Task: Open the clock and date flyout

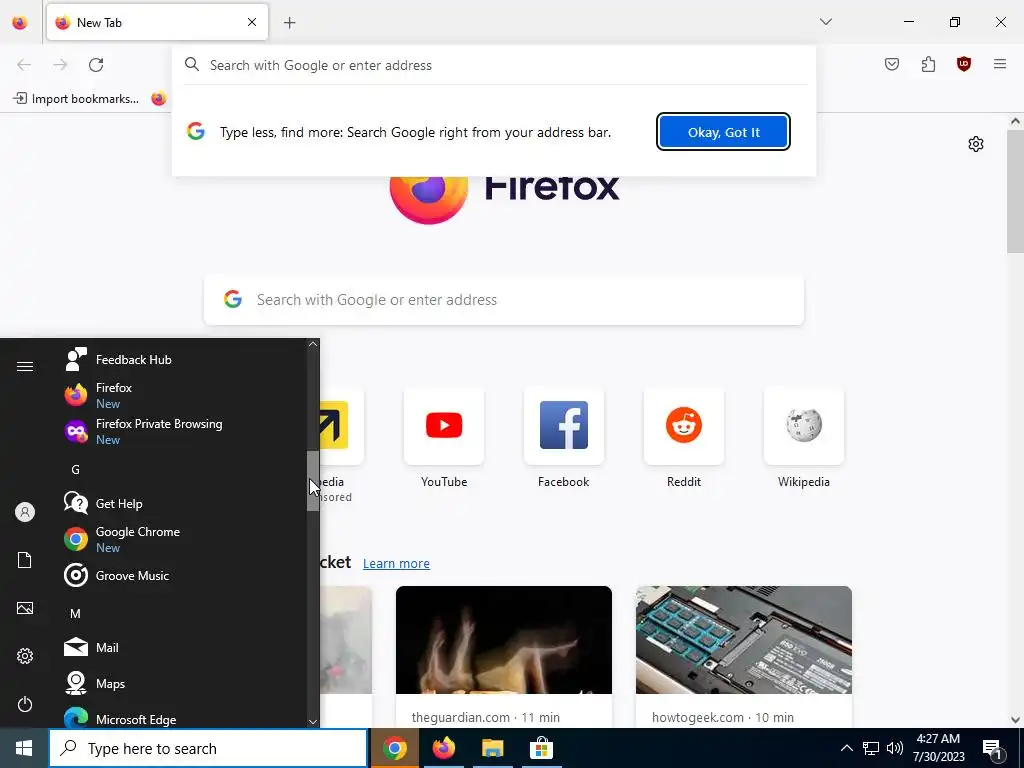Action: coord(938,748)
